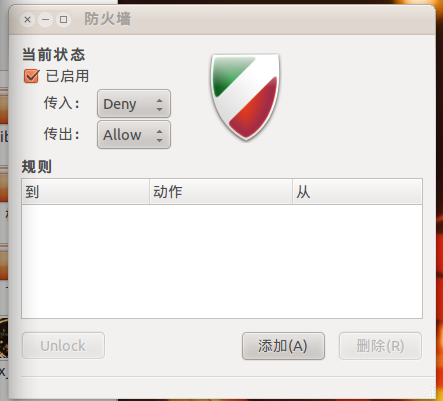Click the 传出: label
The width and height of the screenshot is (443, 401).
[x=62, y=134]
